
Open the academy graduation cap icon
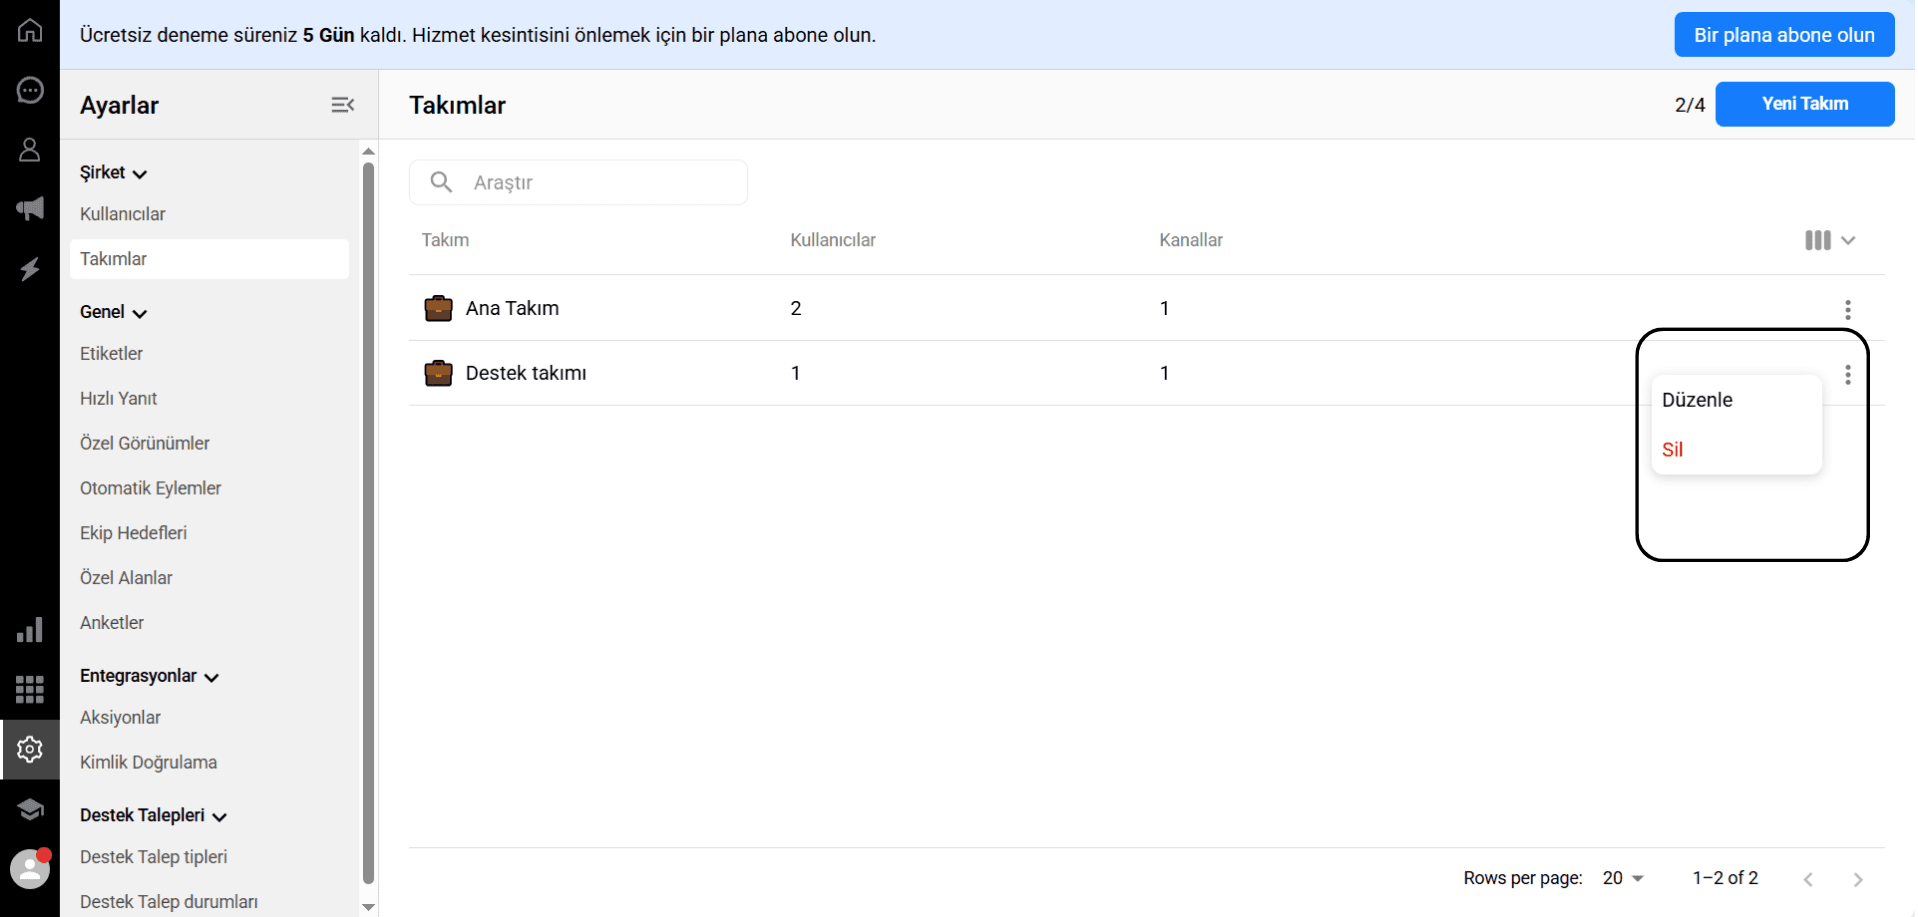click(30, 809)
